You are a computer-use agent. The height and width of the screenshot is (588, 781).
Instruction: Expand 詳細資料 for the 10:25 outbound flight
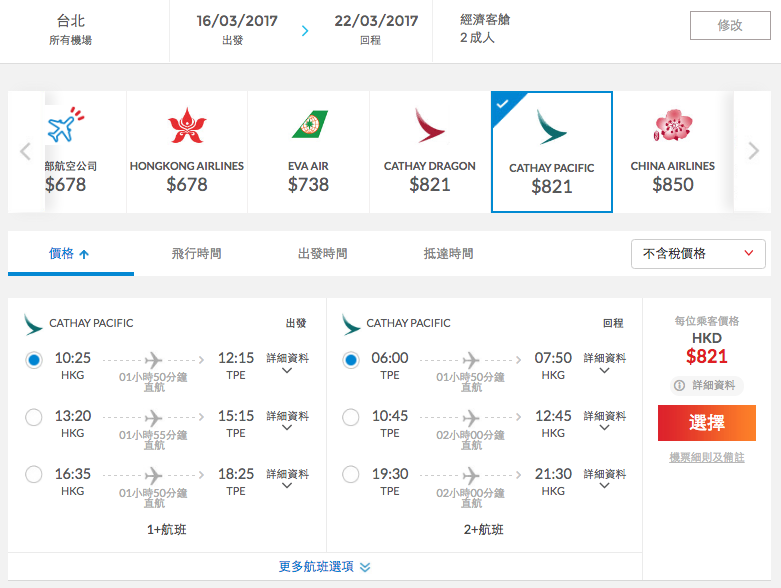(x=287, y=363)
